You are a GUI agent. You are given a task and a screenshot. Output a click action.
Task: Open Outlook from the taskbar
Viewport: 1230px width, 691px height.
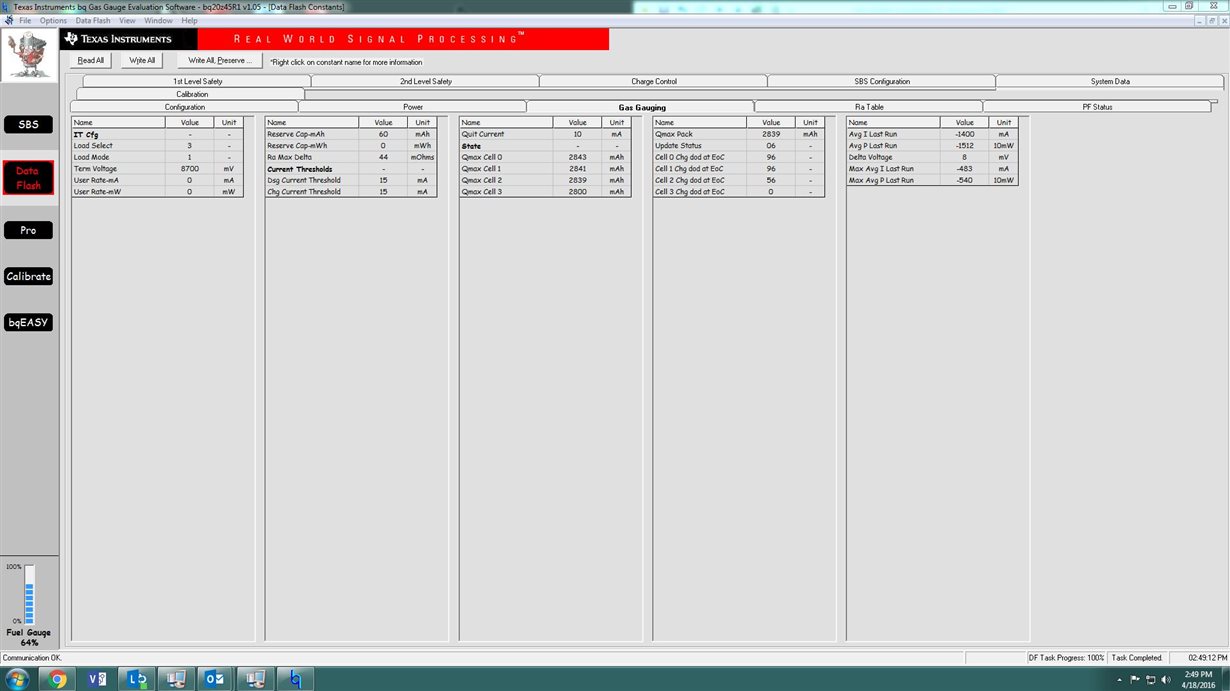pos(216,679)
